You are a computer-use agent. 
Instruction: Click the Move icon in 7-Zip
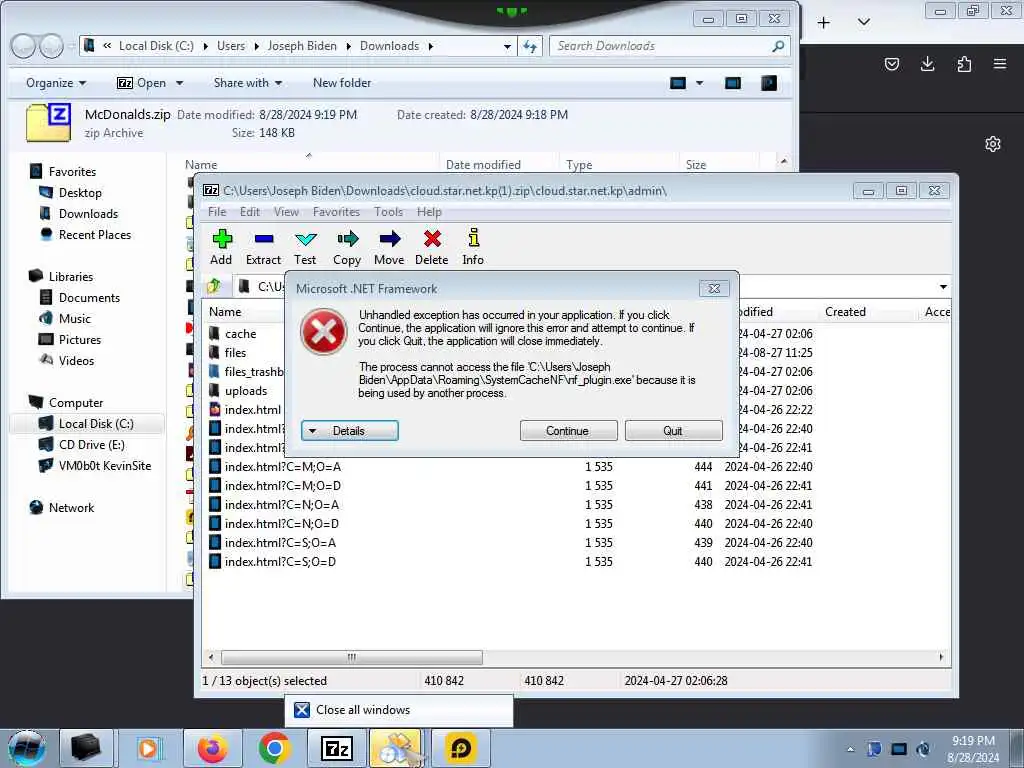389,239
